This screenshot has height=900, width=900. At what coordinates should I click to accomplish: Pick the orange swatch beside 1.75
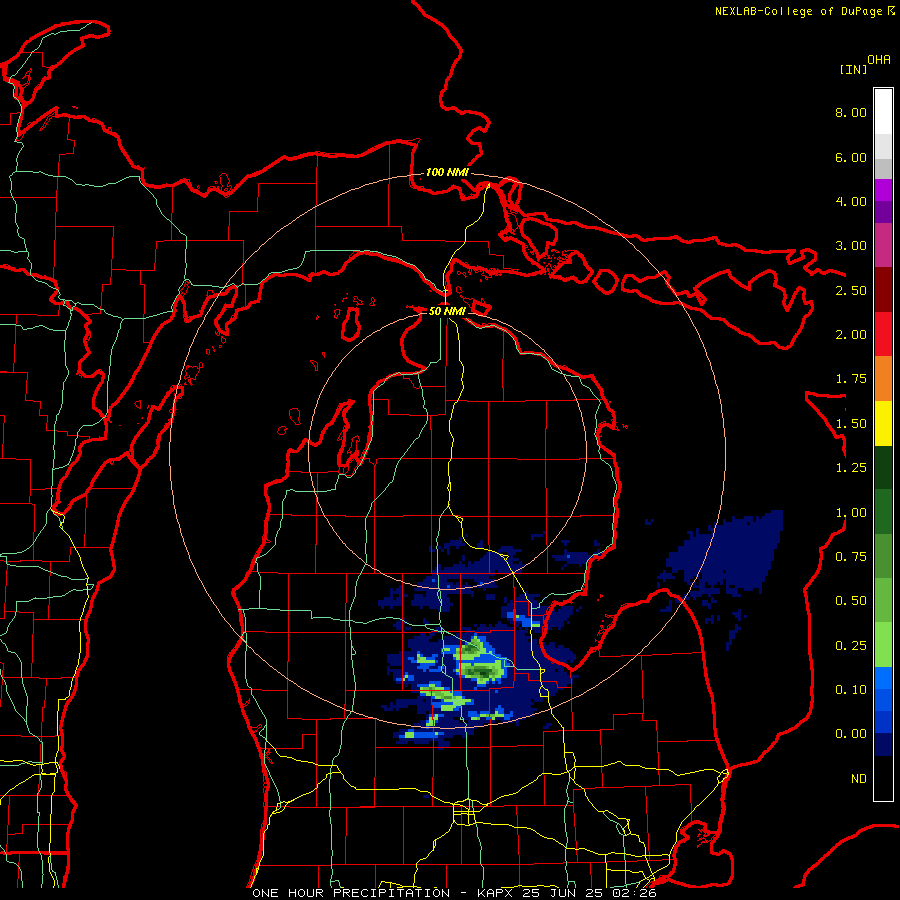tap(883, 379)
